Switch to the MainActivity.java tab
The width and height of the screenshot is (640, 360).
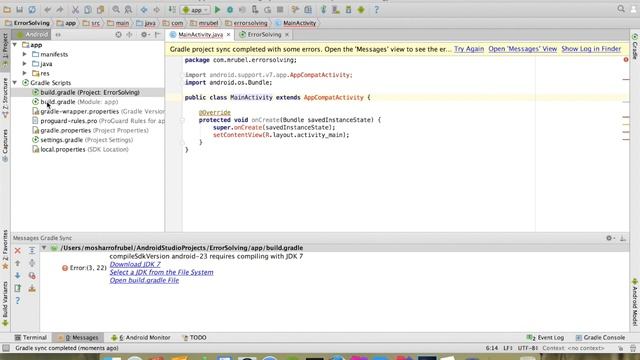pos(200,35)
